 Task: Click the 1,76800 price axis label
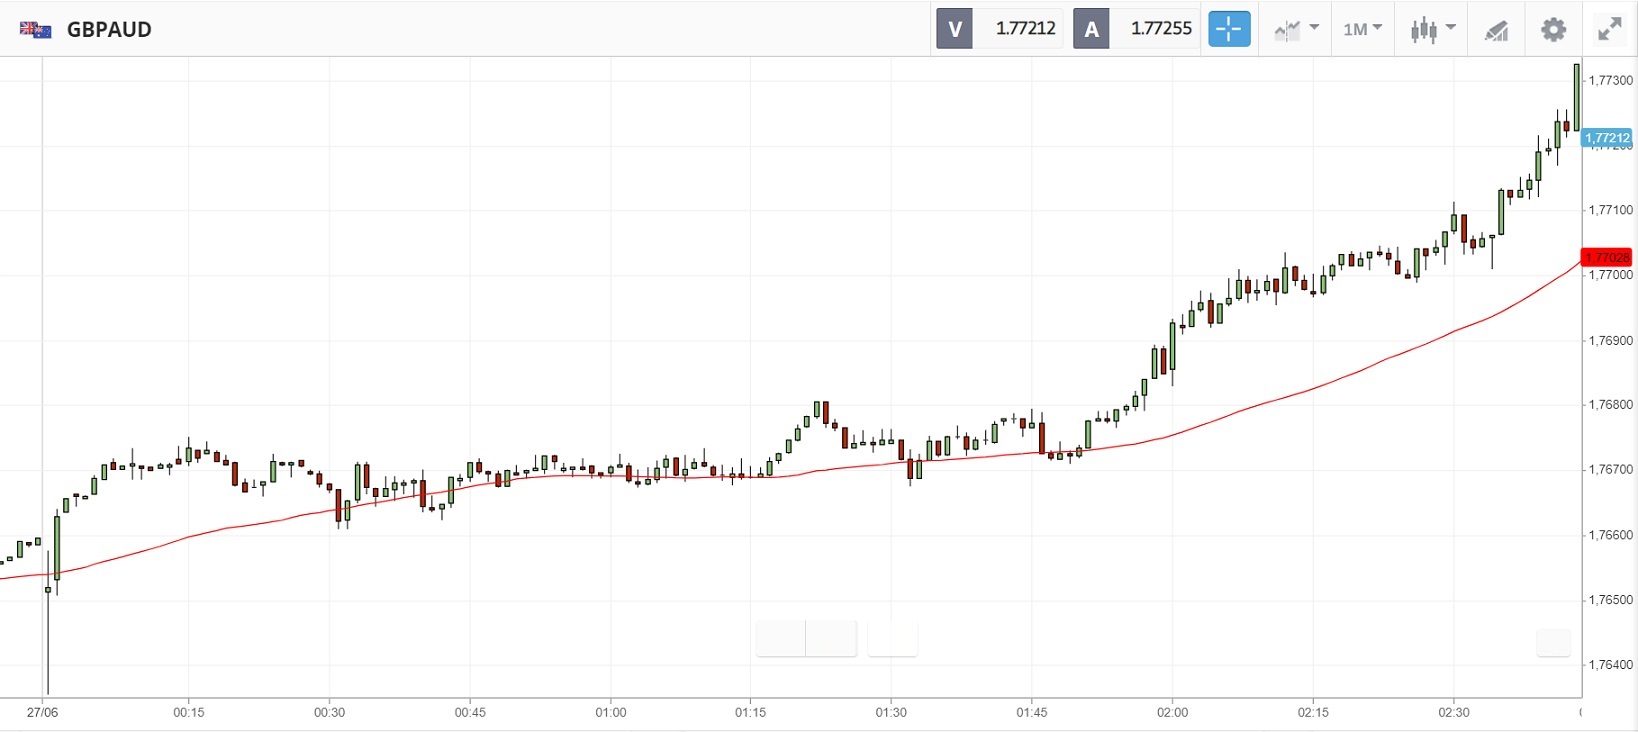point(1611,405)
